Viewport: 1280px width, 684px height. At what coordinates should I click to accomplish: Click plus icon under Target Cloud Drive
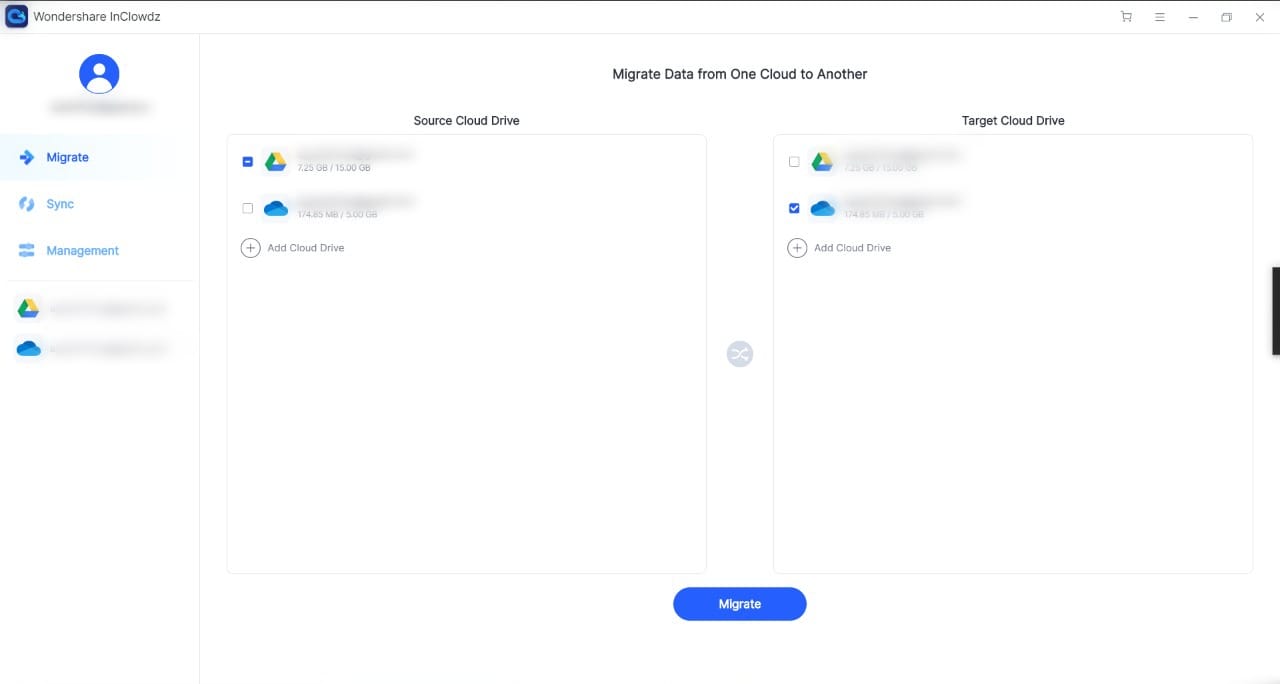point(797,248)
